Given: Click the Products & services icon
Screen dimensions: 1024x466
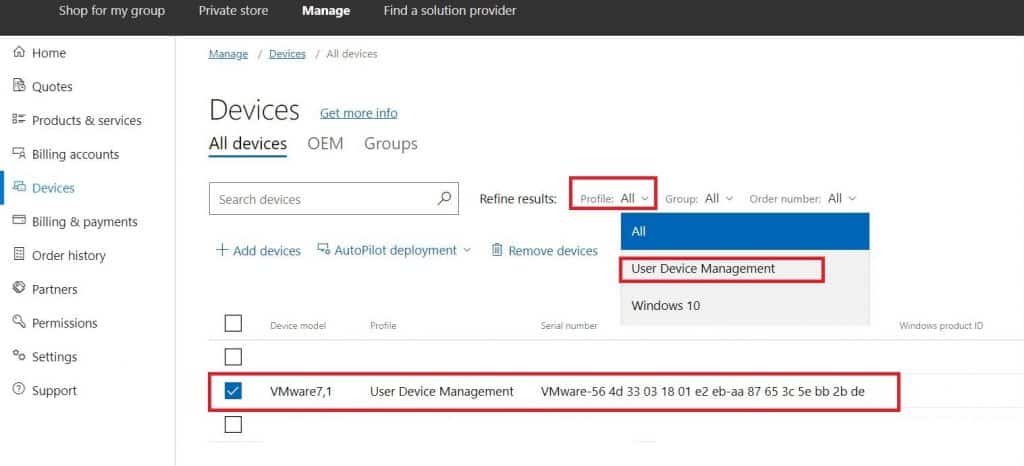Looking at the screenshot, I should click(x=19, y=120).
